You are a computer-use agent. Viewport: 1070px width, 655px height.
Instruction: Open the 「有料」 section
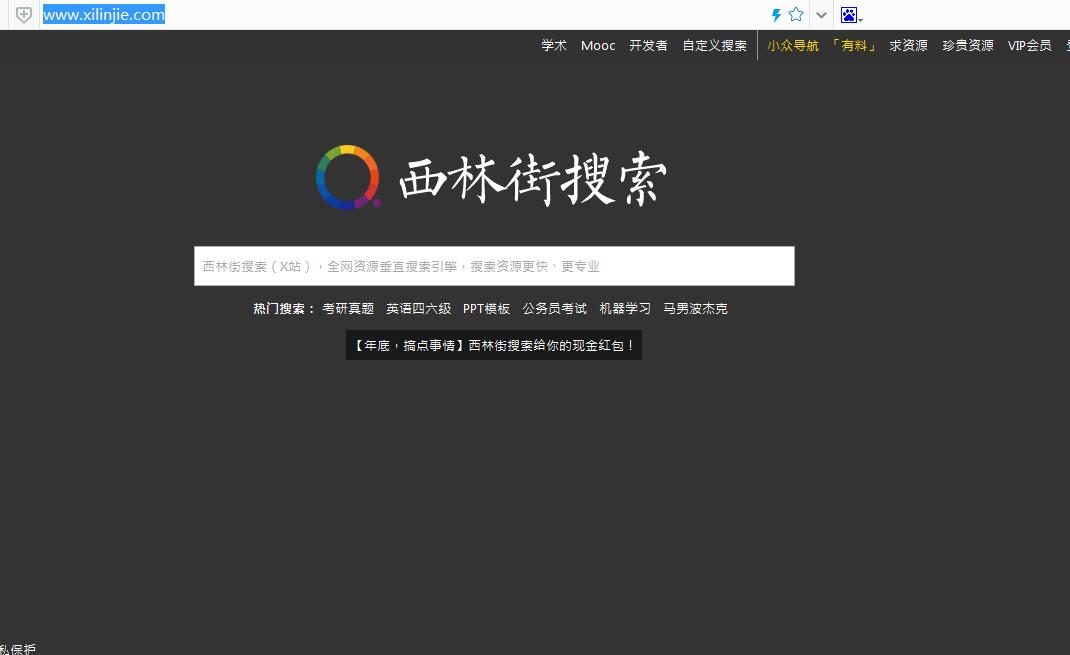[853, 45]
